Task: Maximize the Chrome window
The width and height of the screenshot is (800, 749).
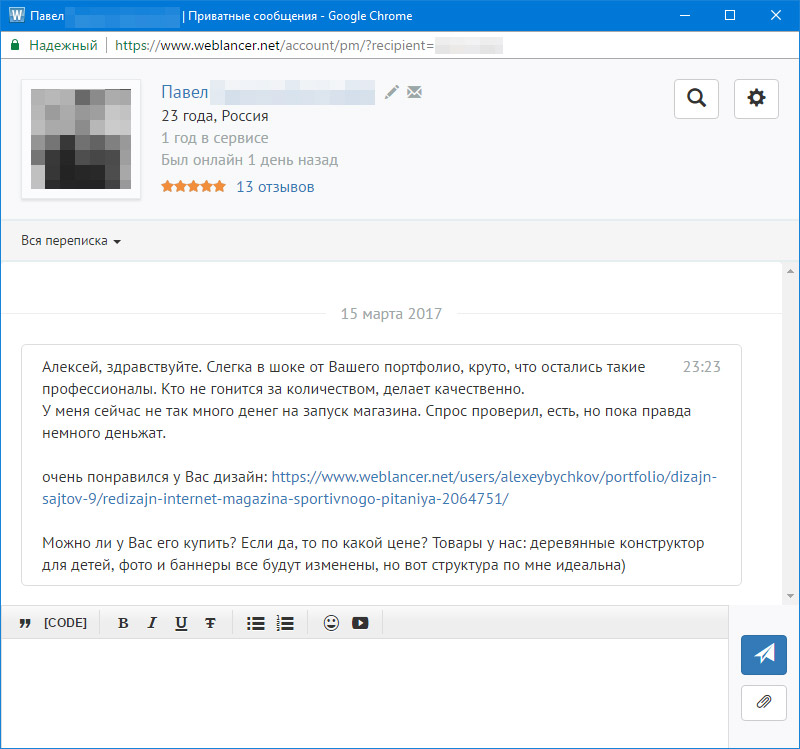Action: pyautogui.click(x=730, y=15)
